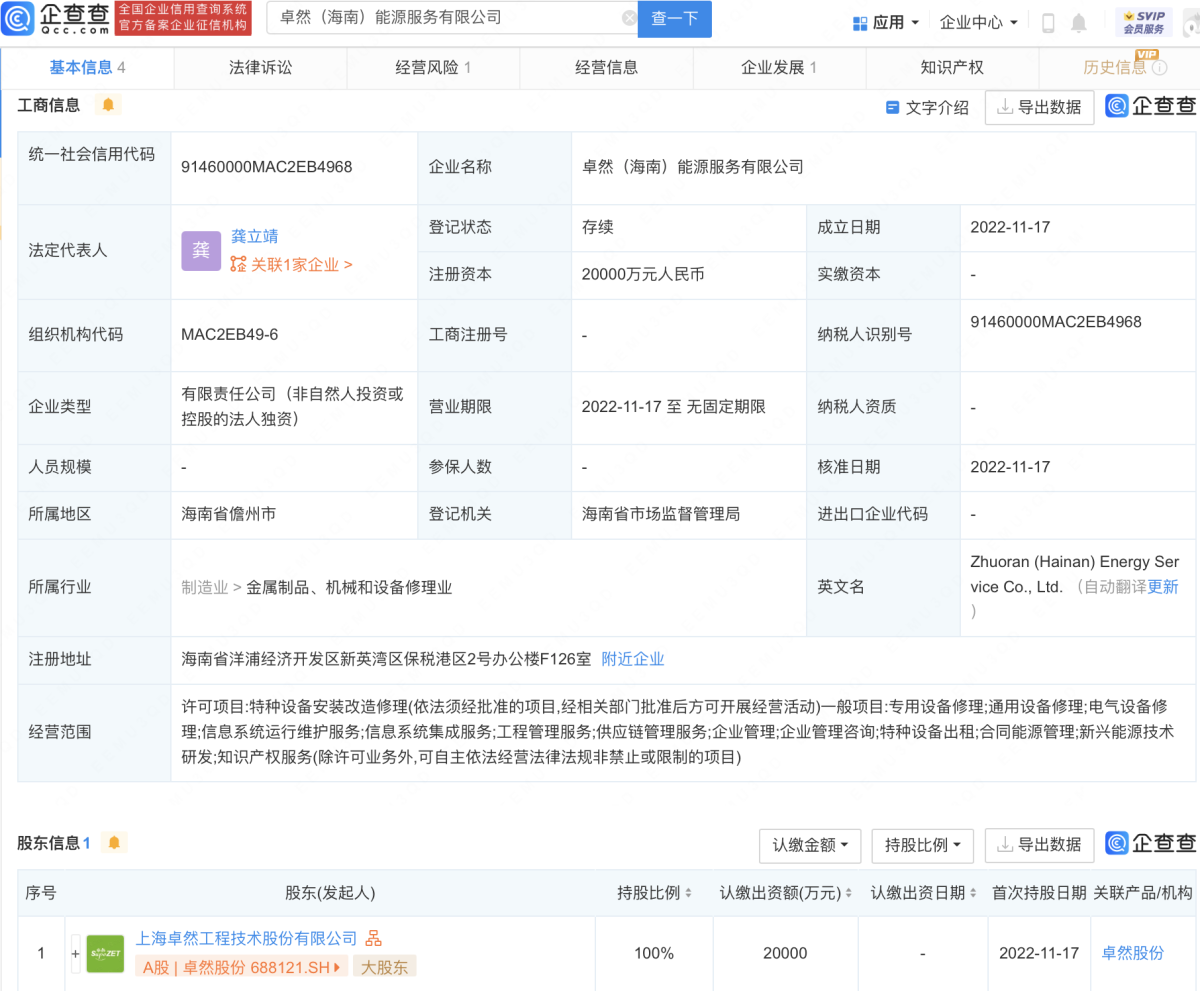Click the bell alert next to 股东信息
The width and height of the screenshot is (1200, 991).
click(x=114, y=843)
